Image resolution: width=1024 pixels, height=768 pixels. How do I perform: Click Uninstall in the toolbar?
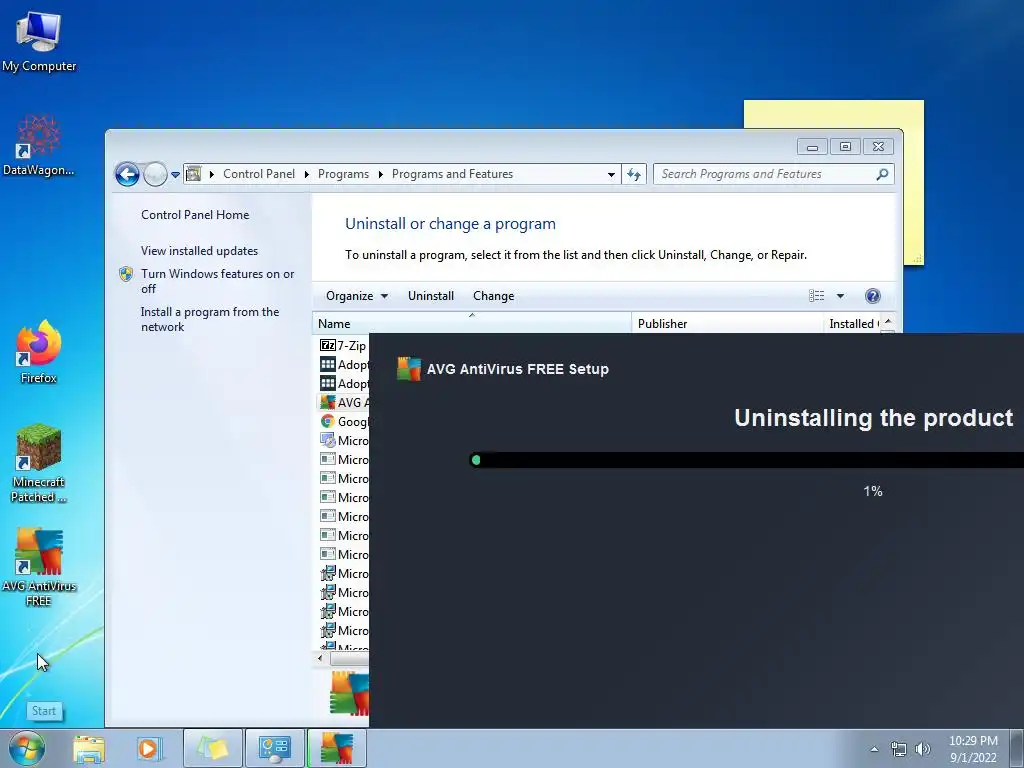pyautogui.click(x=430, y=296)
